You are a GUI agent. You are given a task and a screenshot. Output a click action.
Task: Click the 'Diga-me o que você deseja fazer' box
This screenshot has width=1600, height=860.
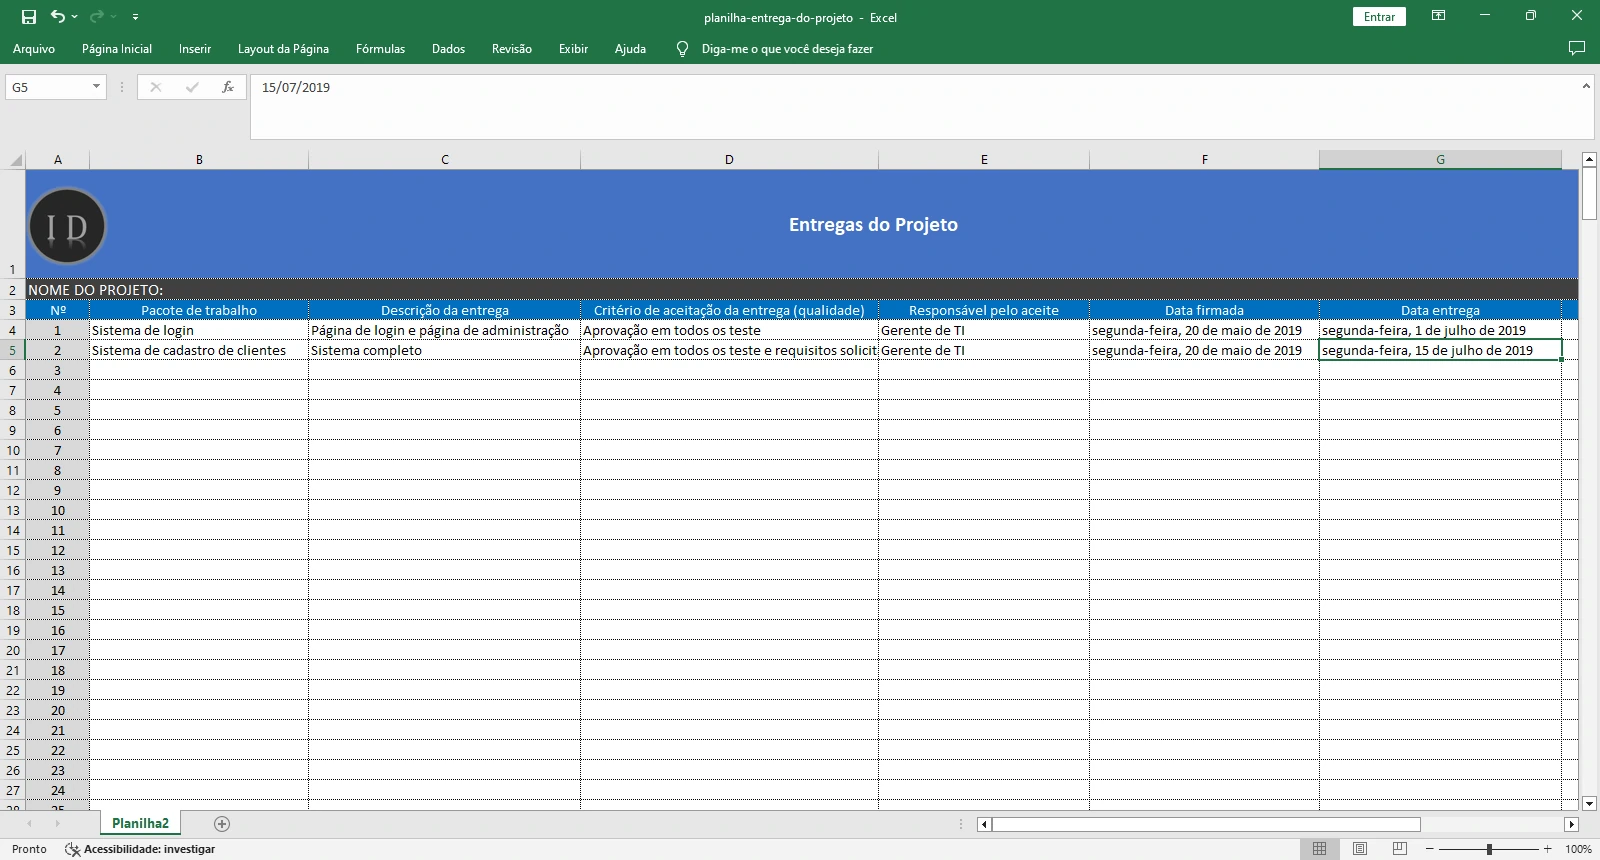pos(787,48)
